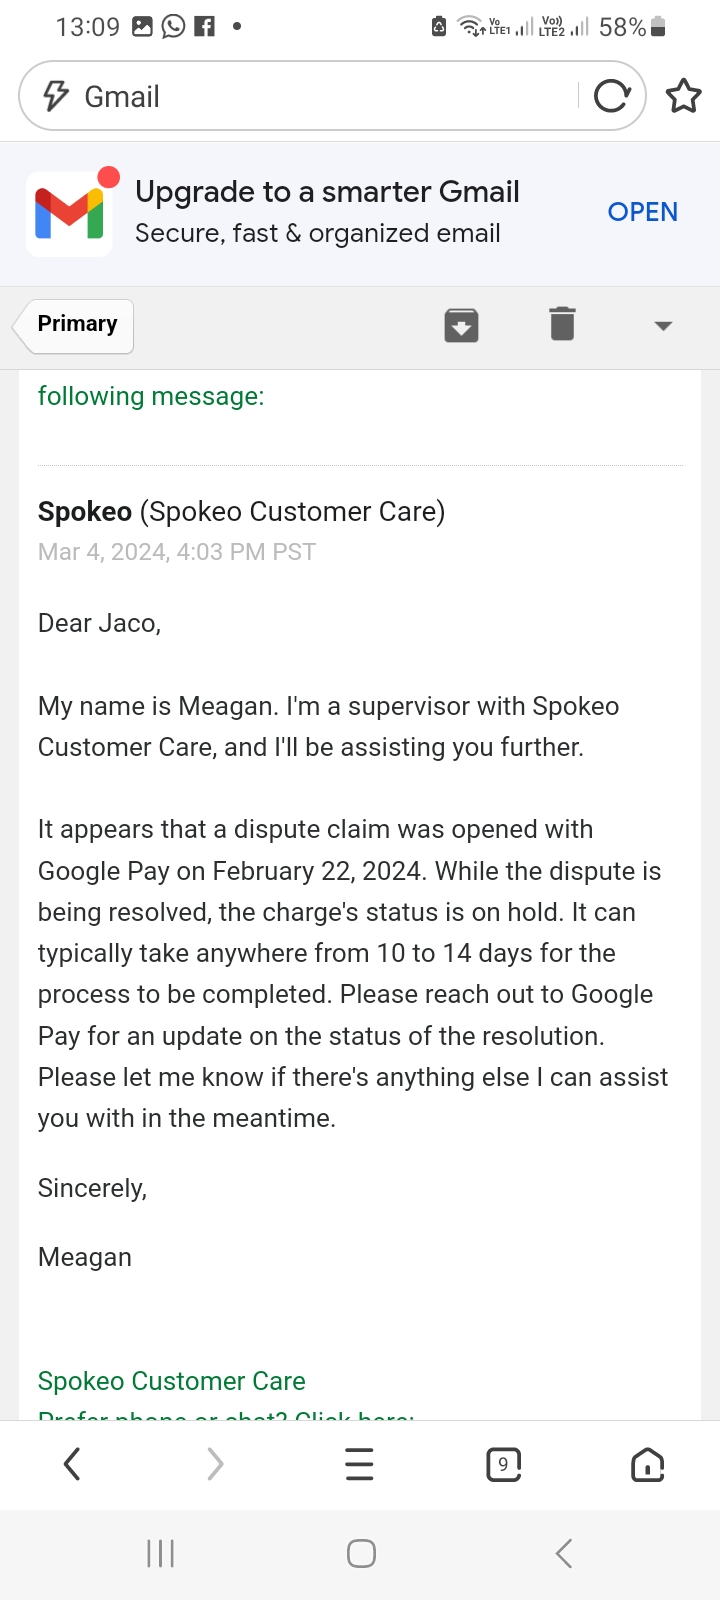The image size is (720, 1600).
Task: Go to the browser home page
Action: click(648, 1465)
